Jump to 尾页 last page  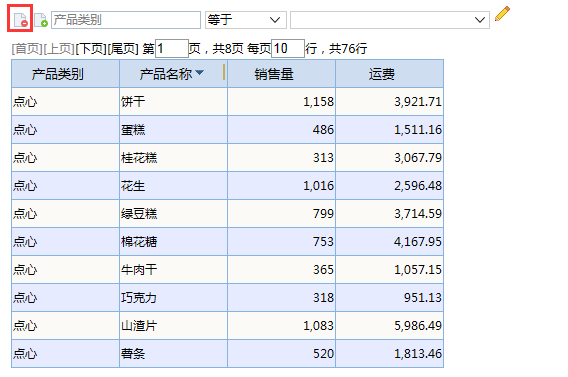click(123, 49)
